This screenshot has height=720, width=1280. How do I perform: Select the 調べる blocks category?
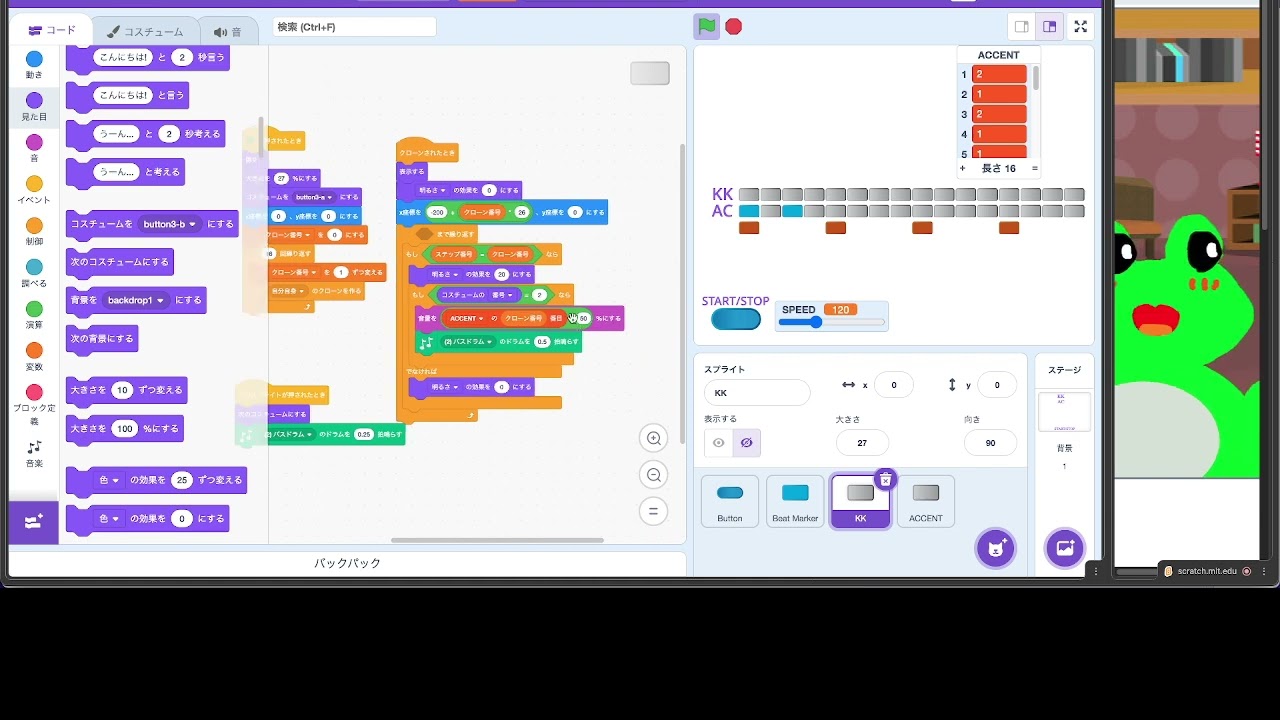tap(34, 273)
